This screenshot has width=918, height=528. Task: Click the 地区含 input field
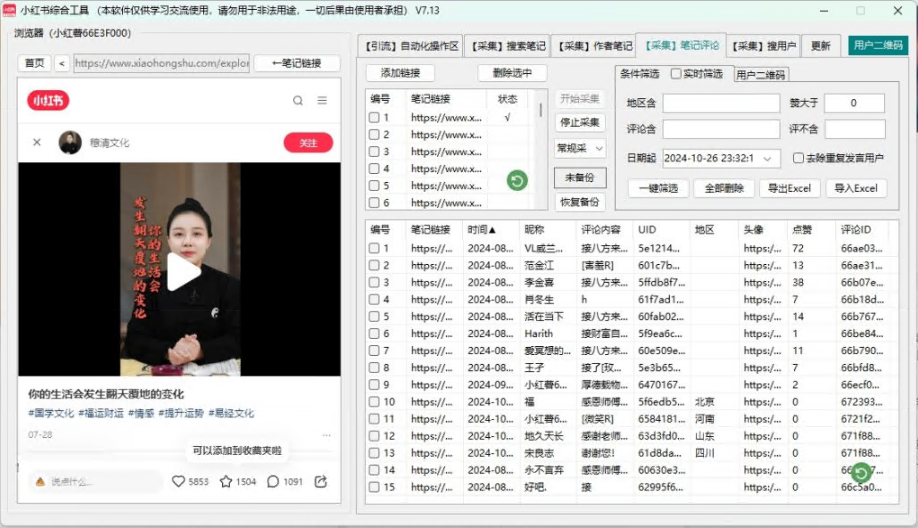[721, 103]
